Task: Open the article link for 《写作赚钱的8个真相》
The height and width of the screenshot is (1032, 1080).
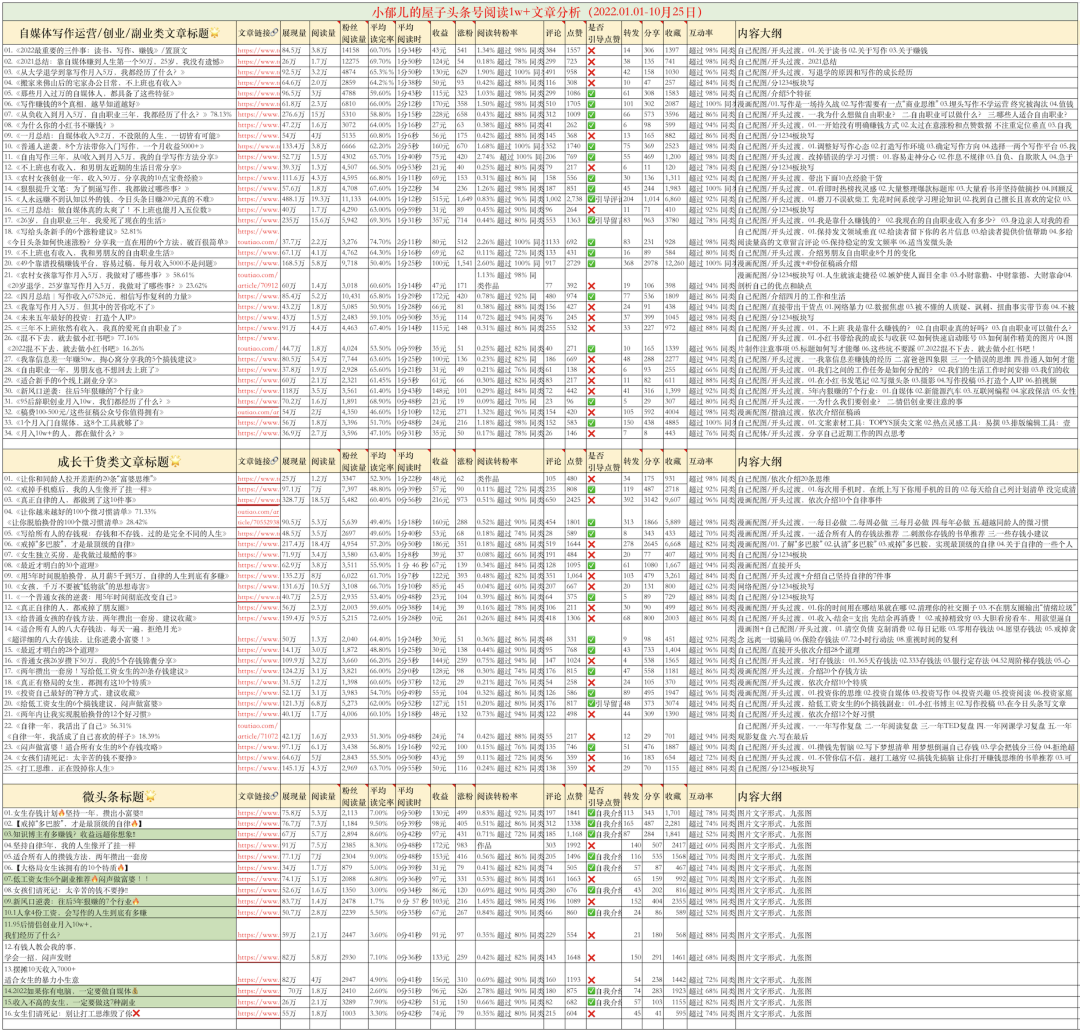Action: coord(258,104)
